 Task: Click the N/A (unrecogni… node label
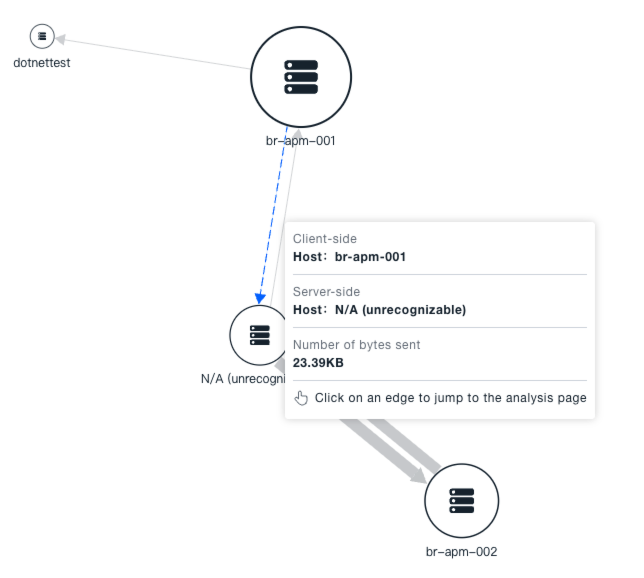pyautogui.click(x=242, y=379)
